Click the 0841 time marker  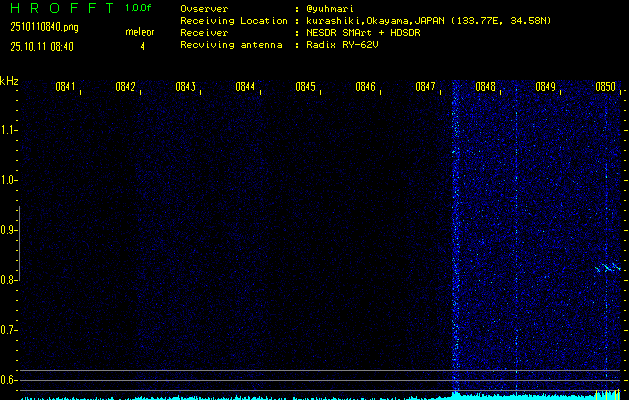[x=65, y=87]
